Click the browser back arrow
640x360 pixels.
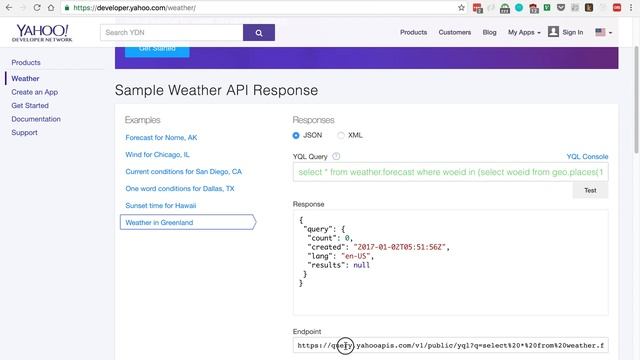(9, 8)
